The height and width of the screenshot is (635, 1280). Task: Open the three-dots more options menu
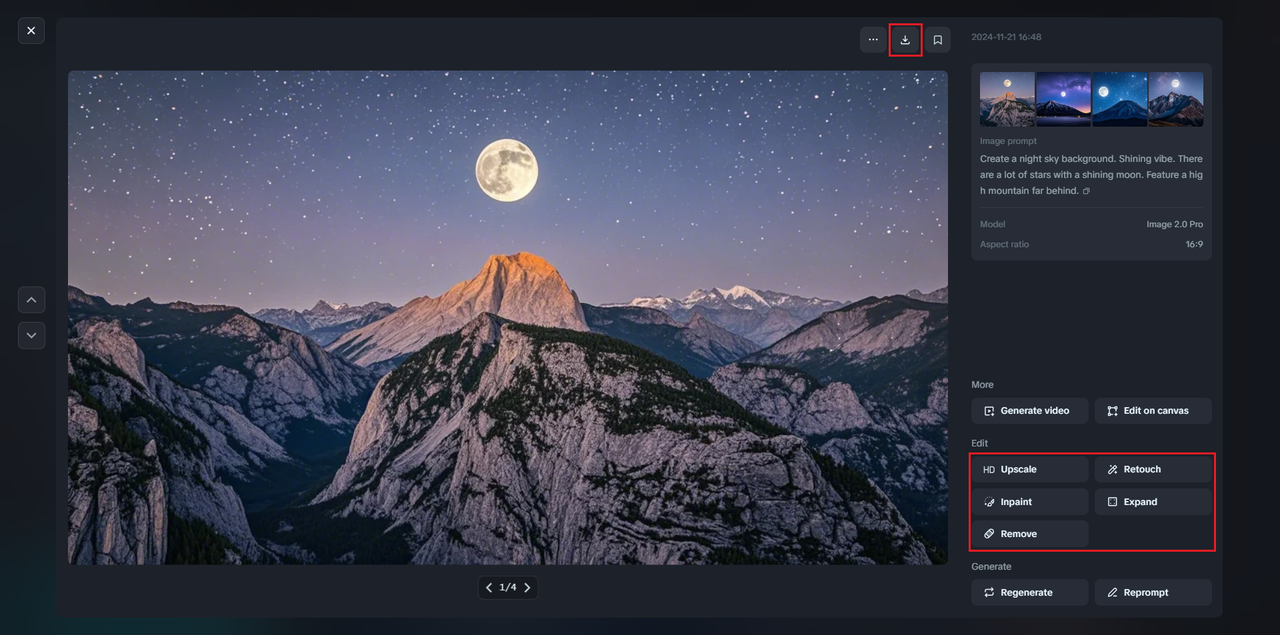[x=873, y=40]
